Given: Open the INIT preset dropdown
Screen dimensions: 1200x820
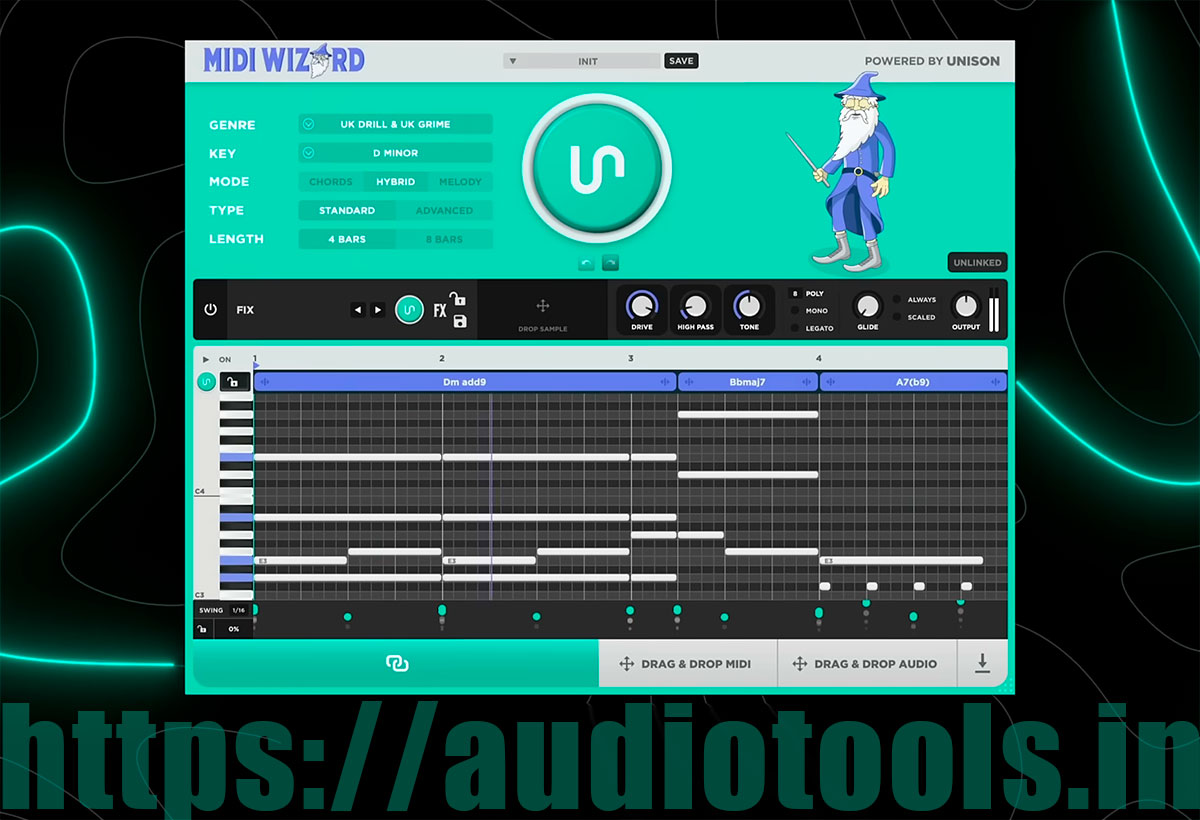Looking at the screenshot, I should click(x=582, y=61).
